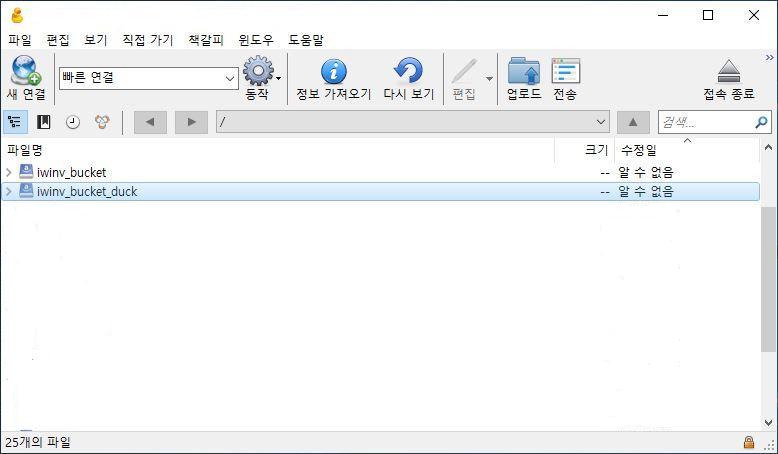Expand the iwinv_bucket tree row

pyautogui.click(x=8, y=172)
